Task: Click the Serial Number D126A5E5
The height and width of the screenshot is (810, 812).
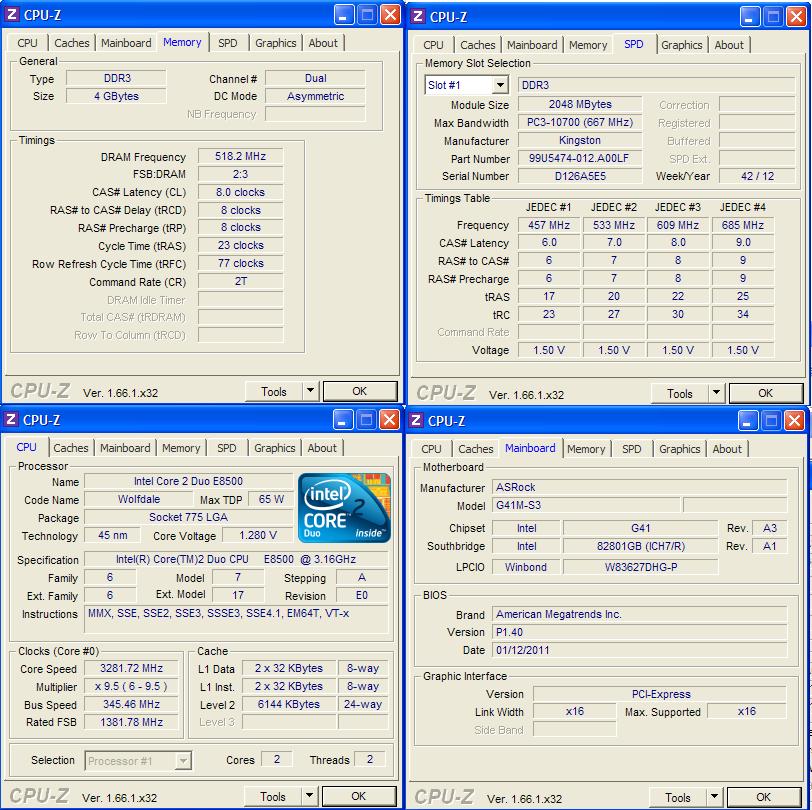Action: point(580,176)
